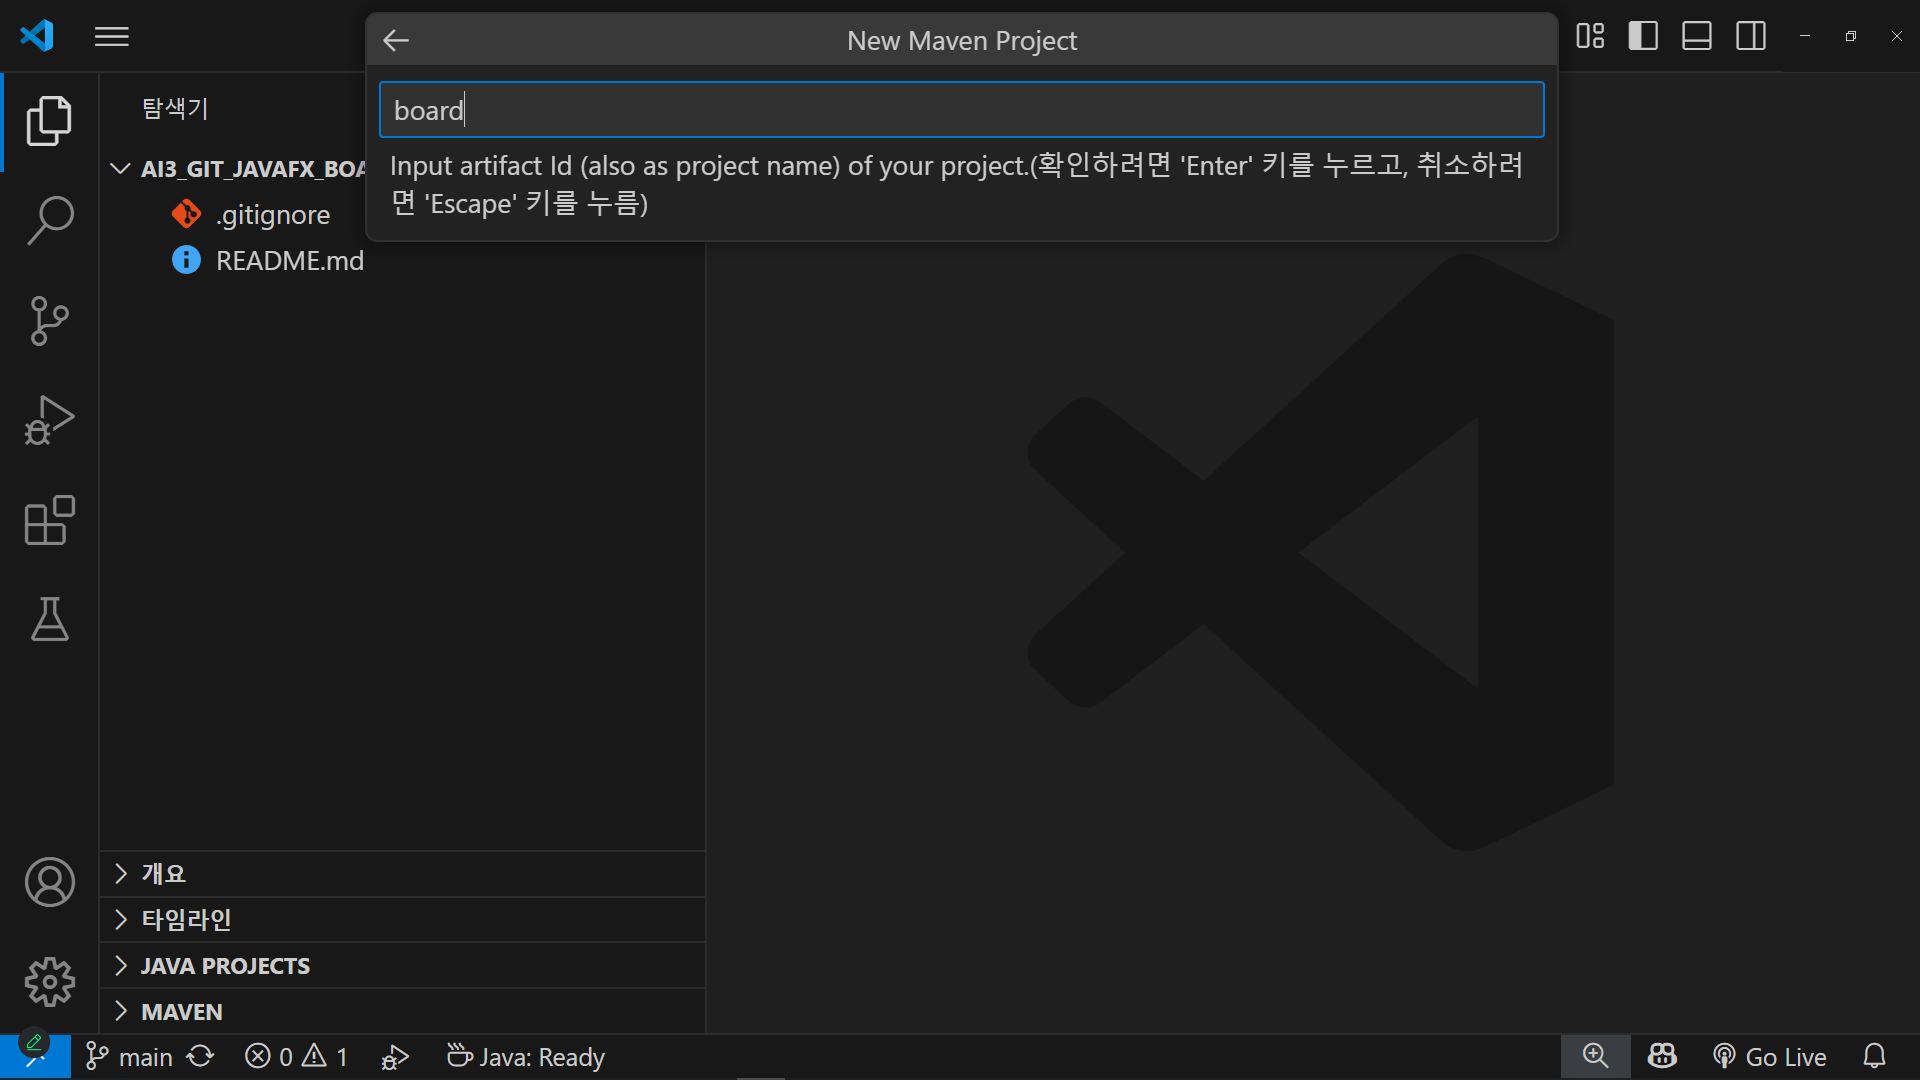Click the VS Code logo icon

pos(37,36)
